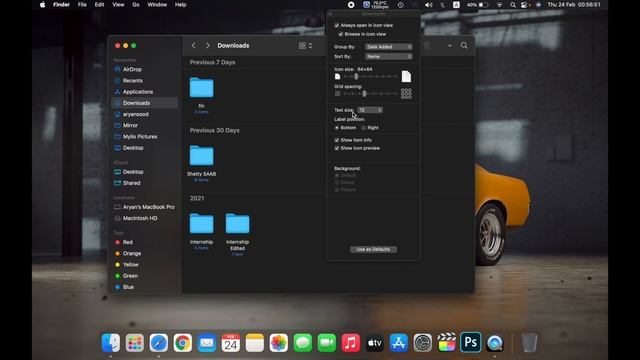Launch Google Chrome from the Dock

click(x=183, y=343)
